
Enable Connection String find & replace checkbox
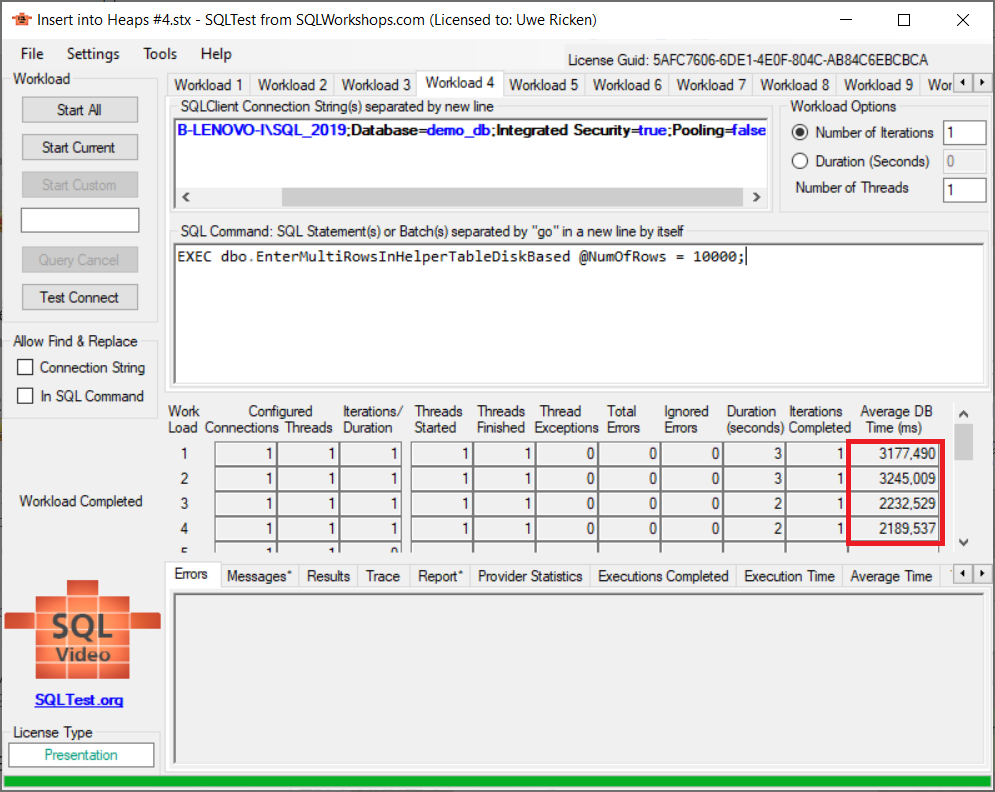click(25, 367)
